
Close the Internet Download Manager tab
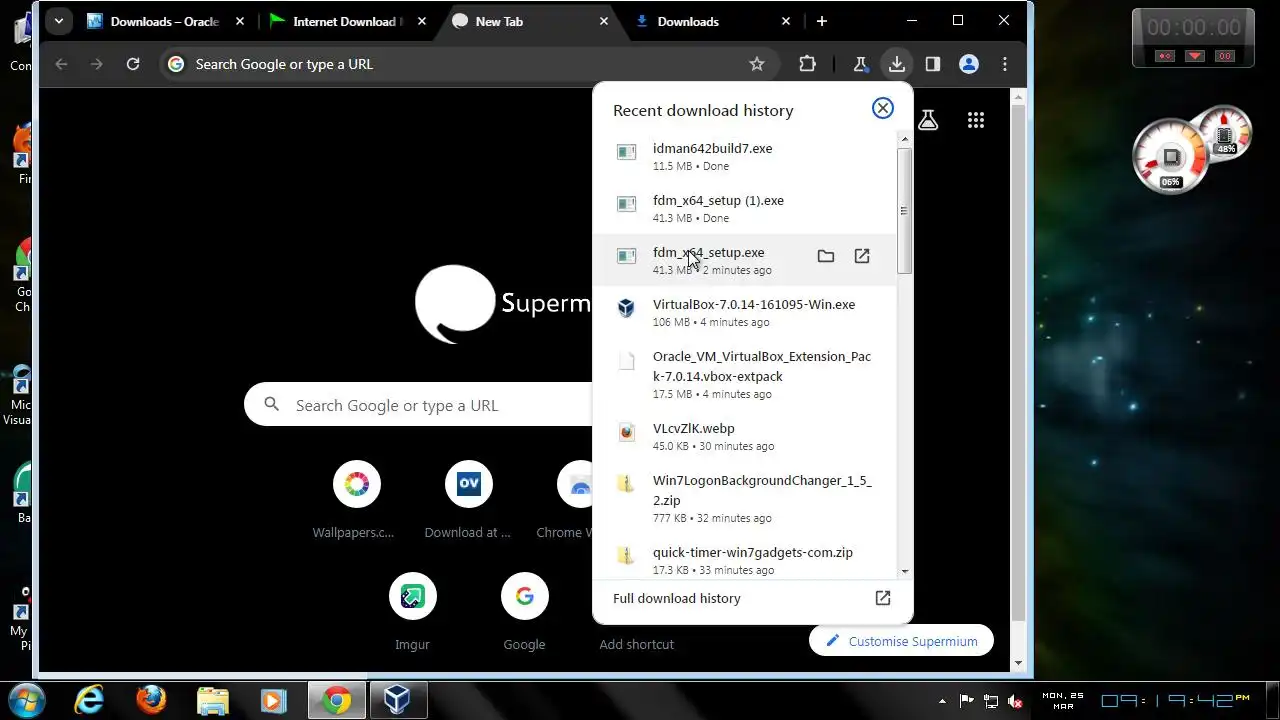(421, 21)
